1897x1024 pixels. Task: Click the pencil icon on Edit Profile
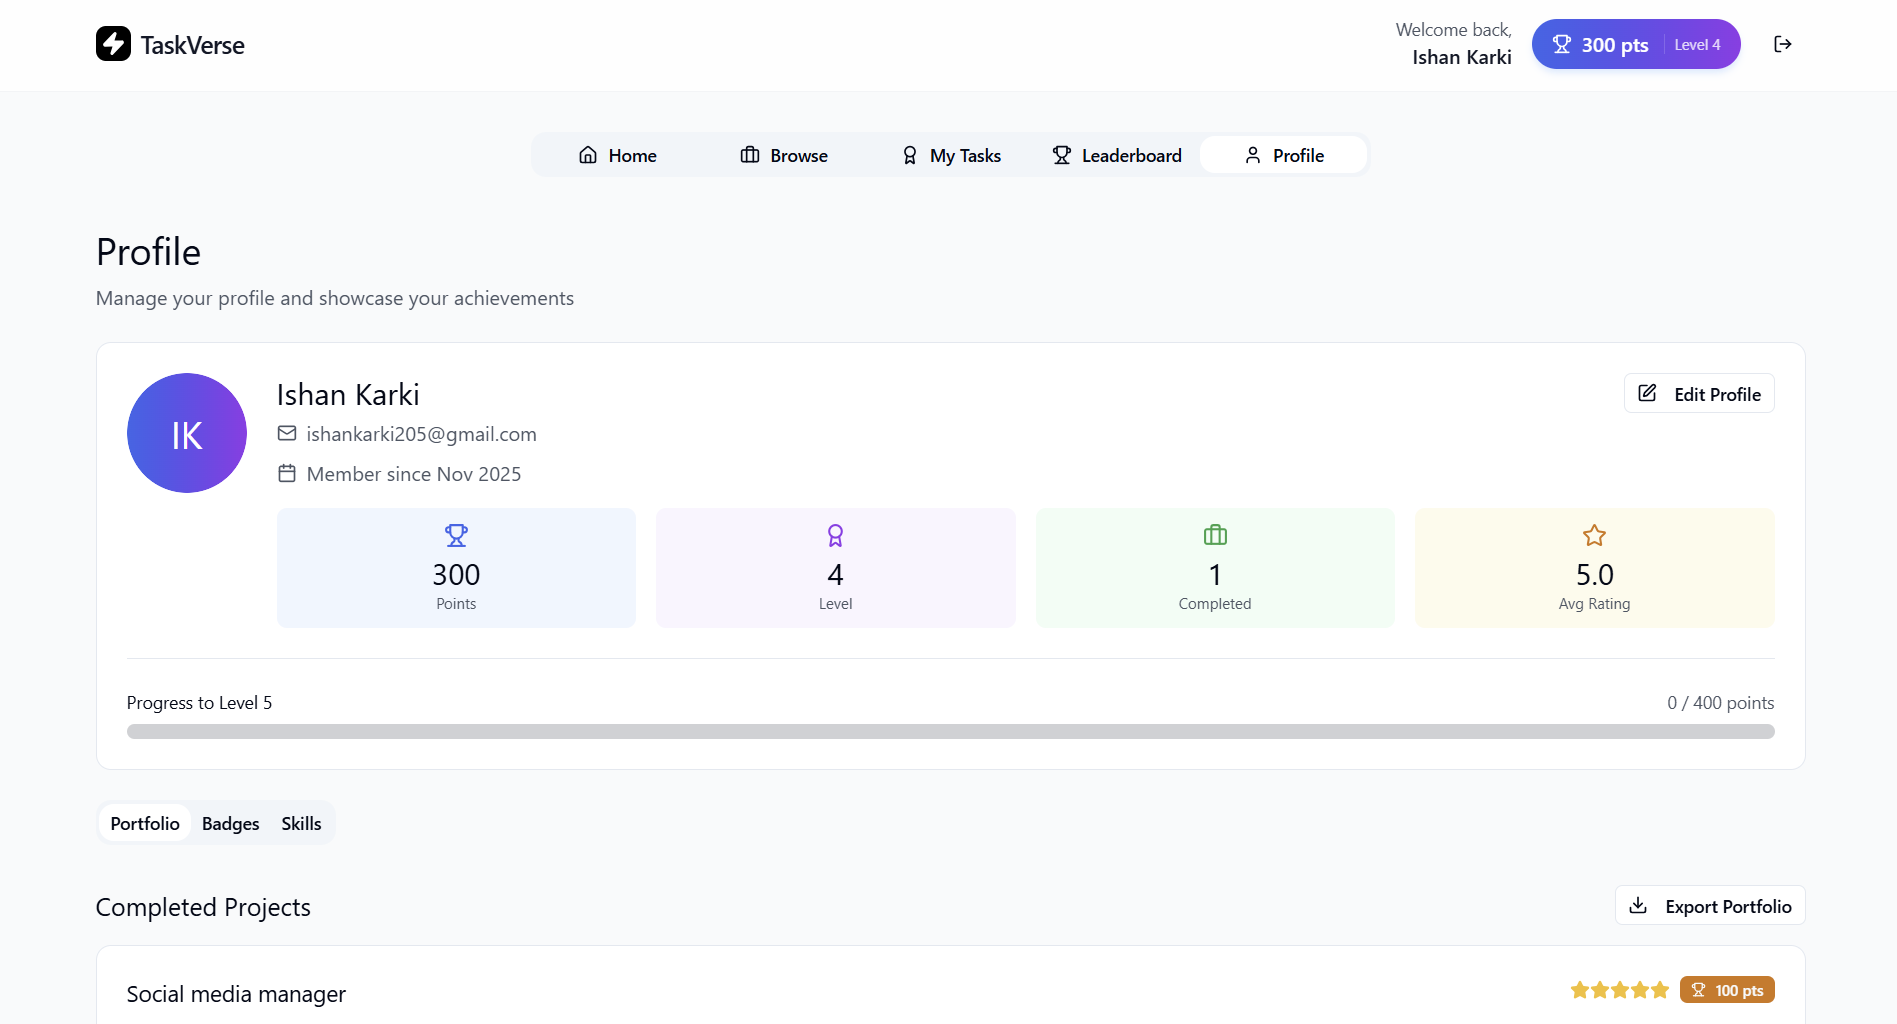click(1647, 393)
